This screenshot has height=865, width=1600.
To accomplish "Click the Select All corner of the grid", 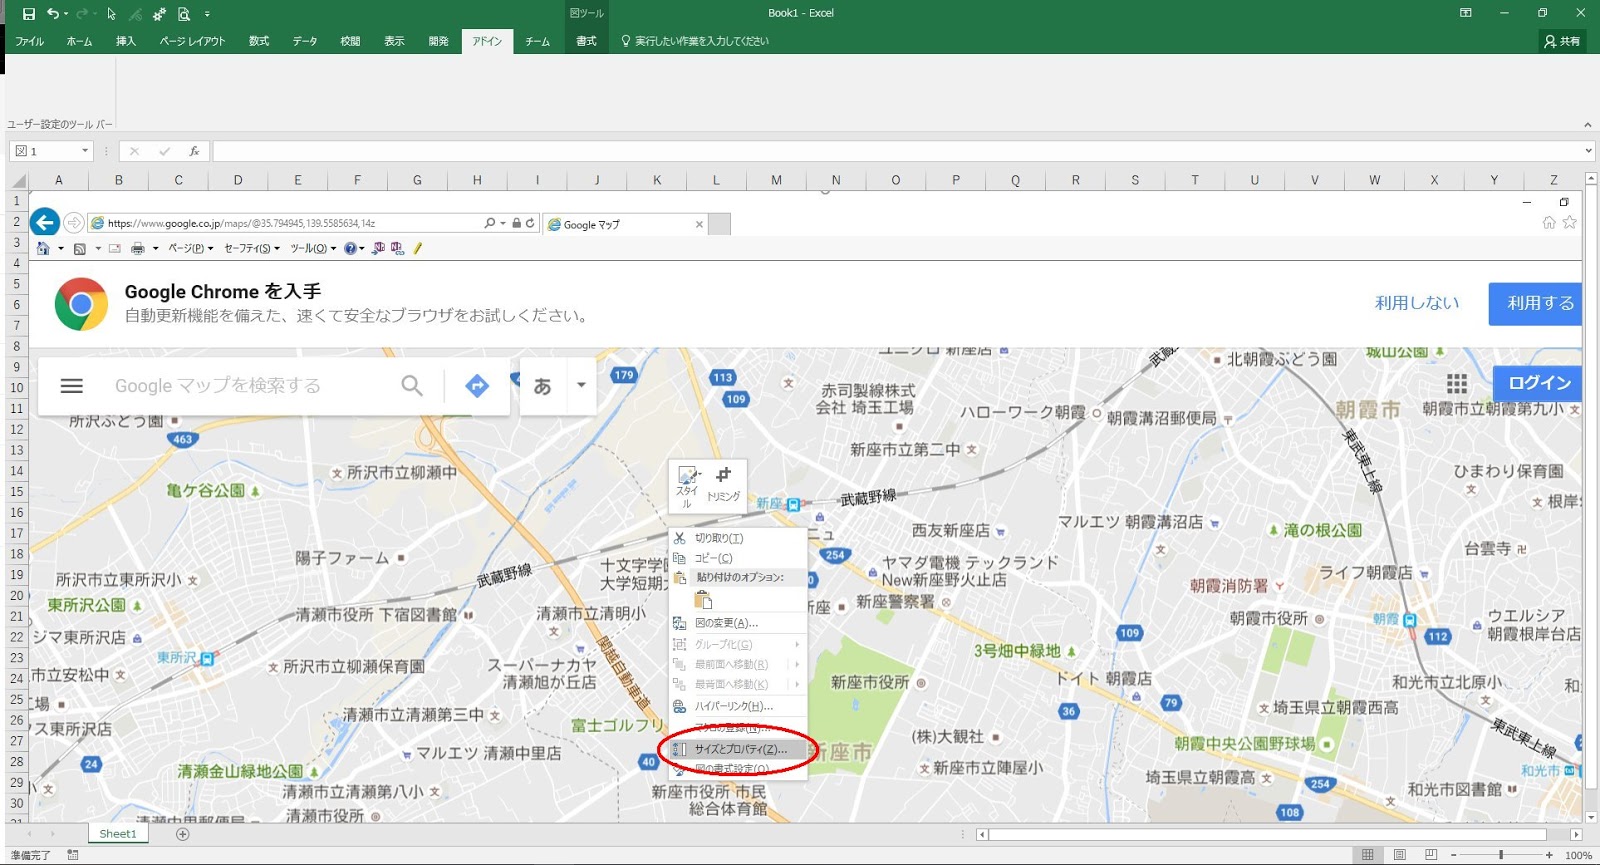I will tap(18, 181).
